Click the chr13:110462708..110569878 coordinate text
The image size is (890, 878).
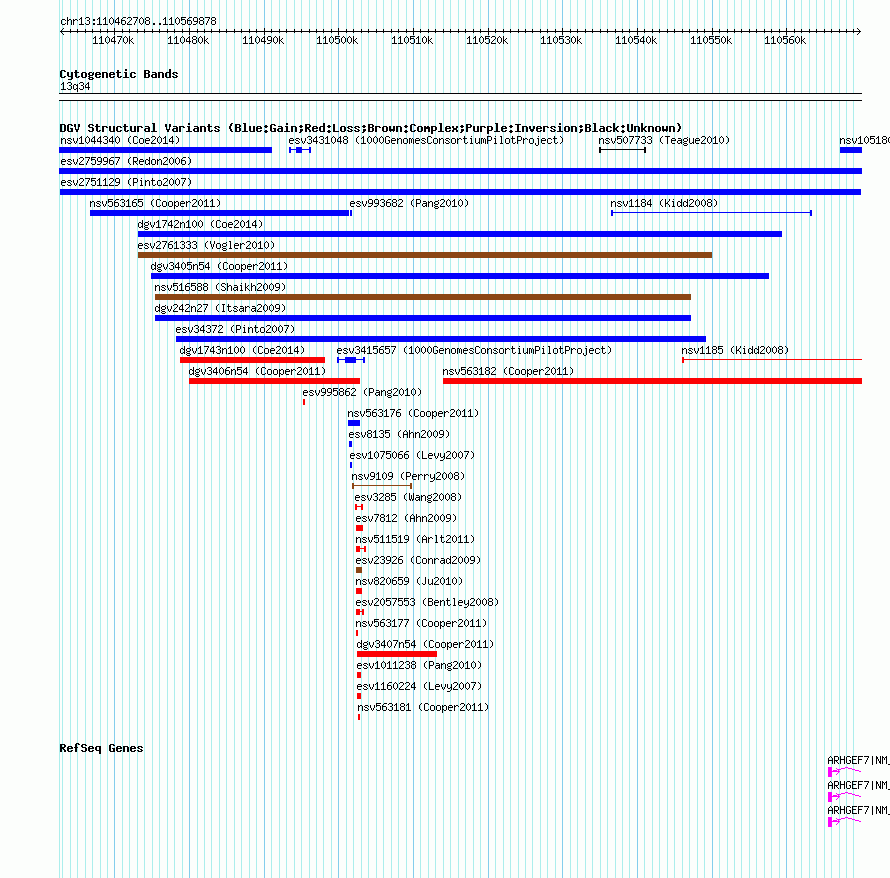pyautogui.click(x=138, y=21)
